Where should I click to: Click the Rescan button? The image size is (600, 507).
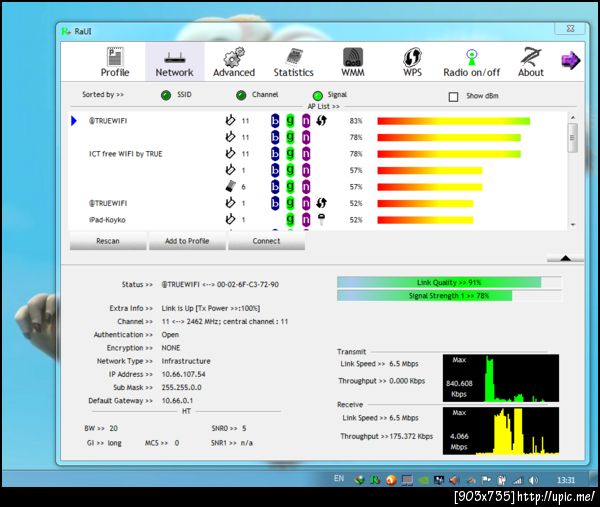click(x=108, y=241)
